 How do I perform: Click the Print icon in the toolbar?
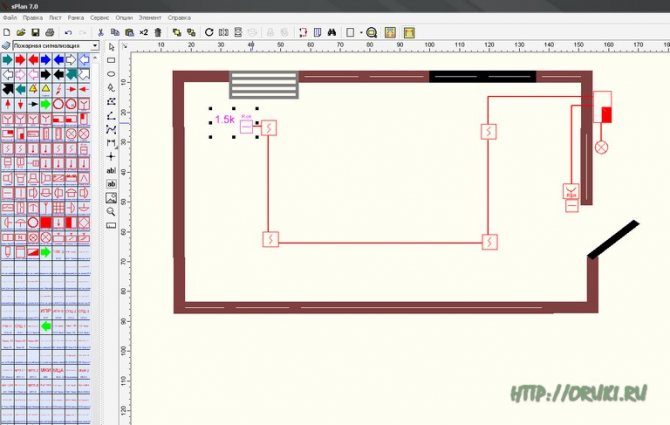tap(50, 32)
